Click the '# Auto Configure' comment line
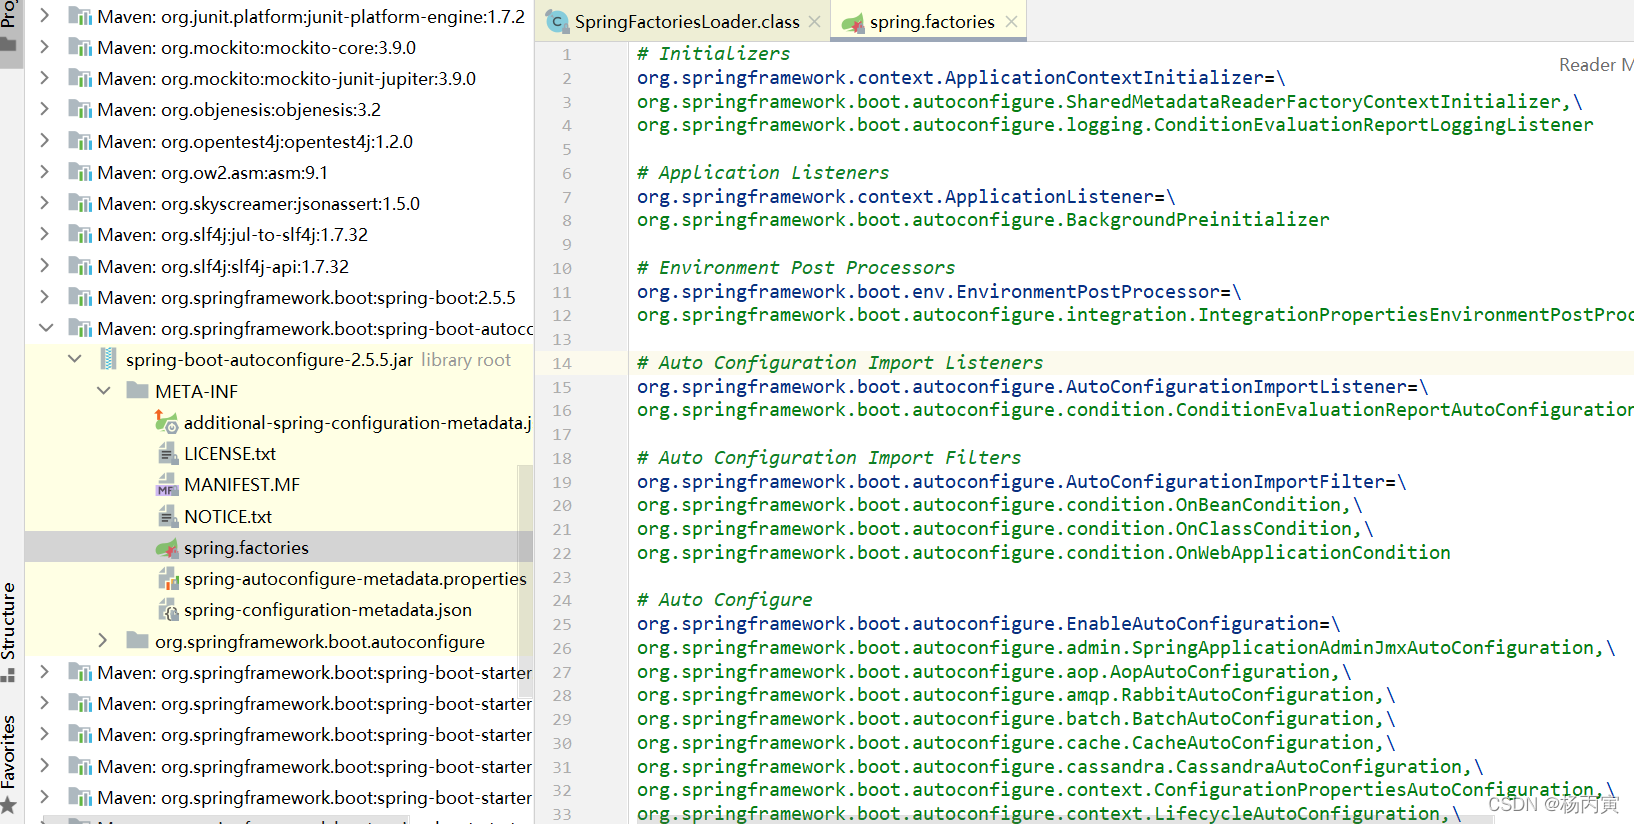The height and width of the screenshot is (824, 1634). tap(725, 600)
